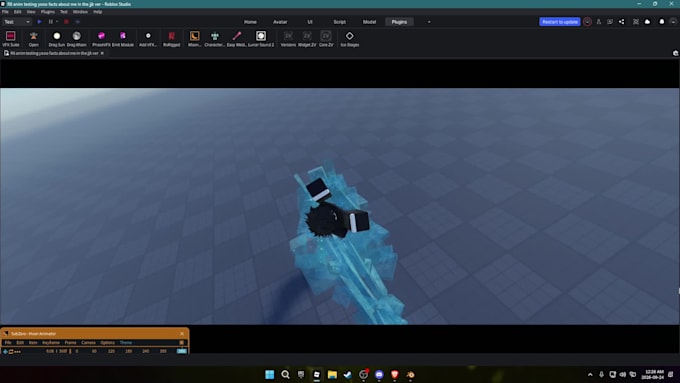This screenshot has width=680, height=383.
Task: Open Moon Animator File menu
Action: tap(8, 343)
